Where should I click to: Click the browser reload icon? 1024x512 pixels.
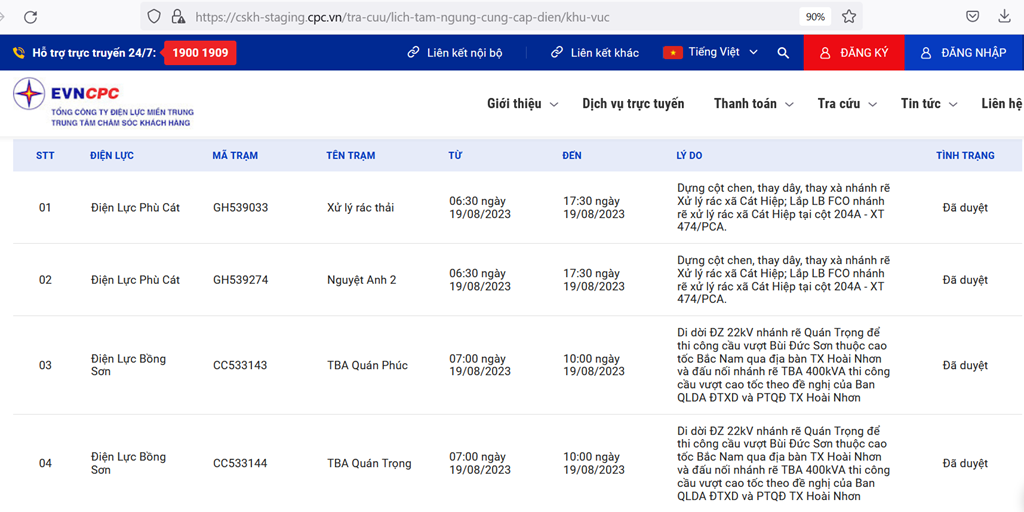(x=30, y=17)
